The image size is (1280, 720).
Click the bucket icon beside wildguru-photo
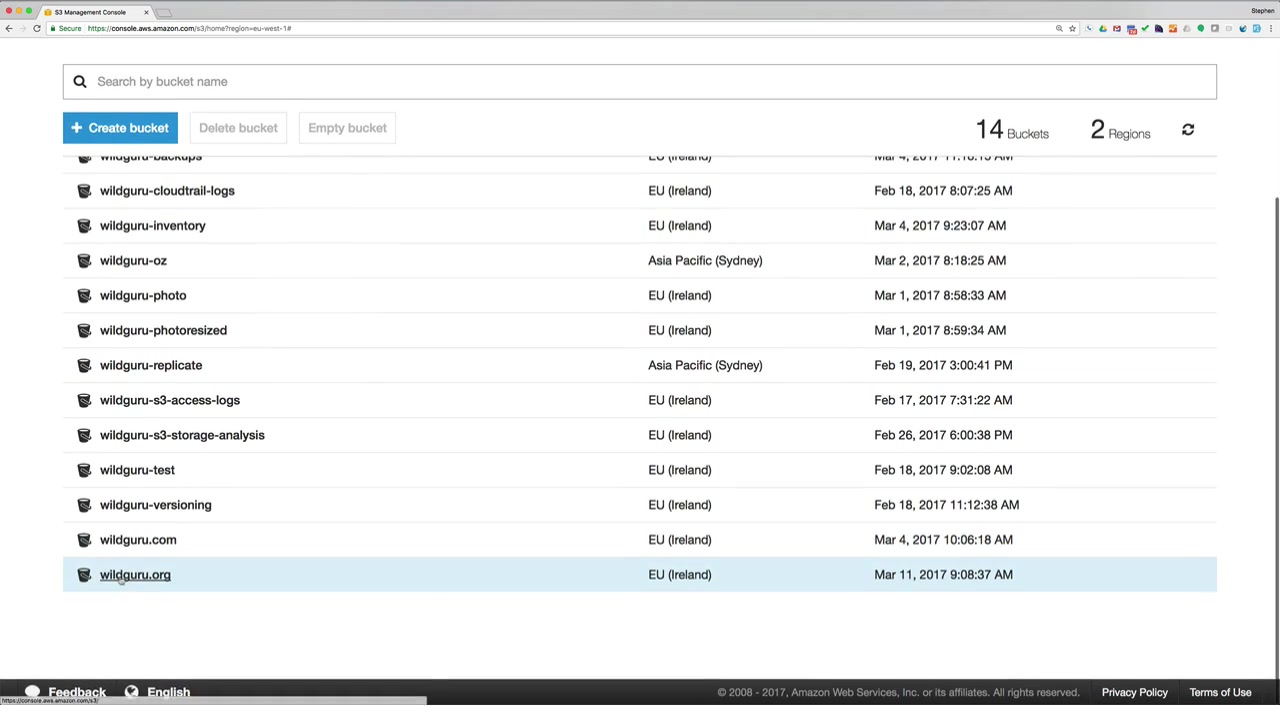pyautogui.click(x=84, y=296)
